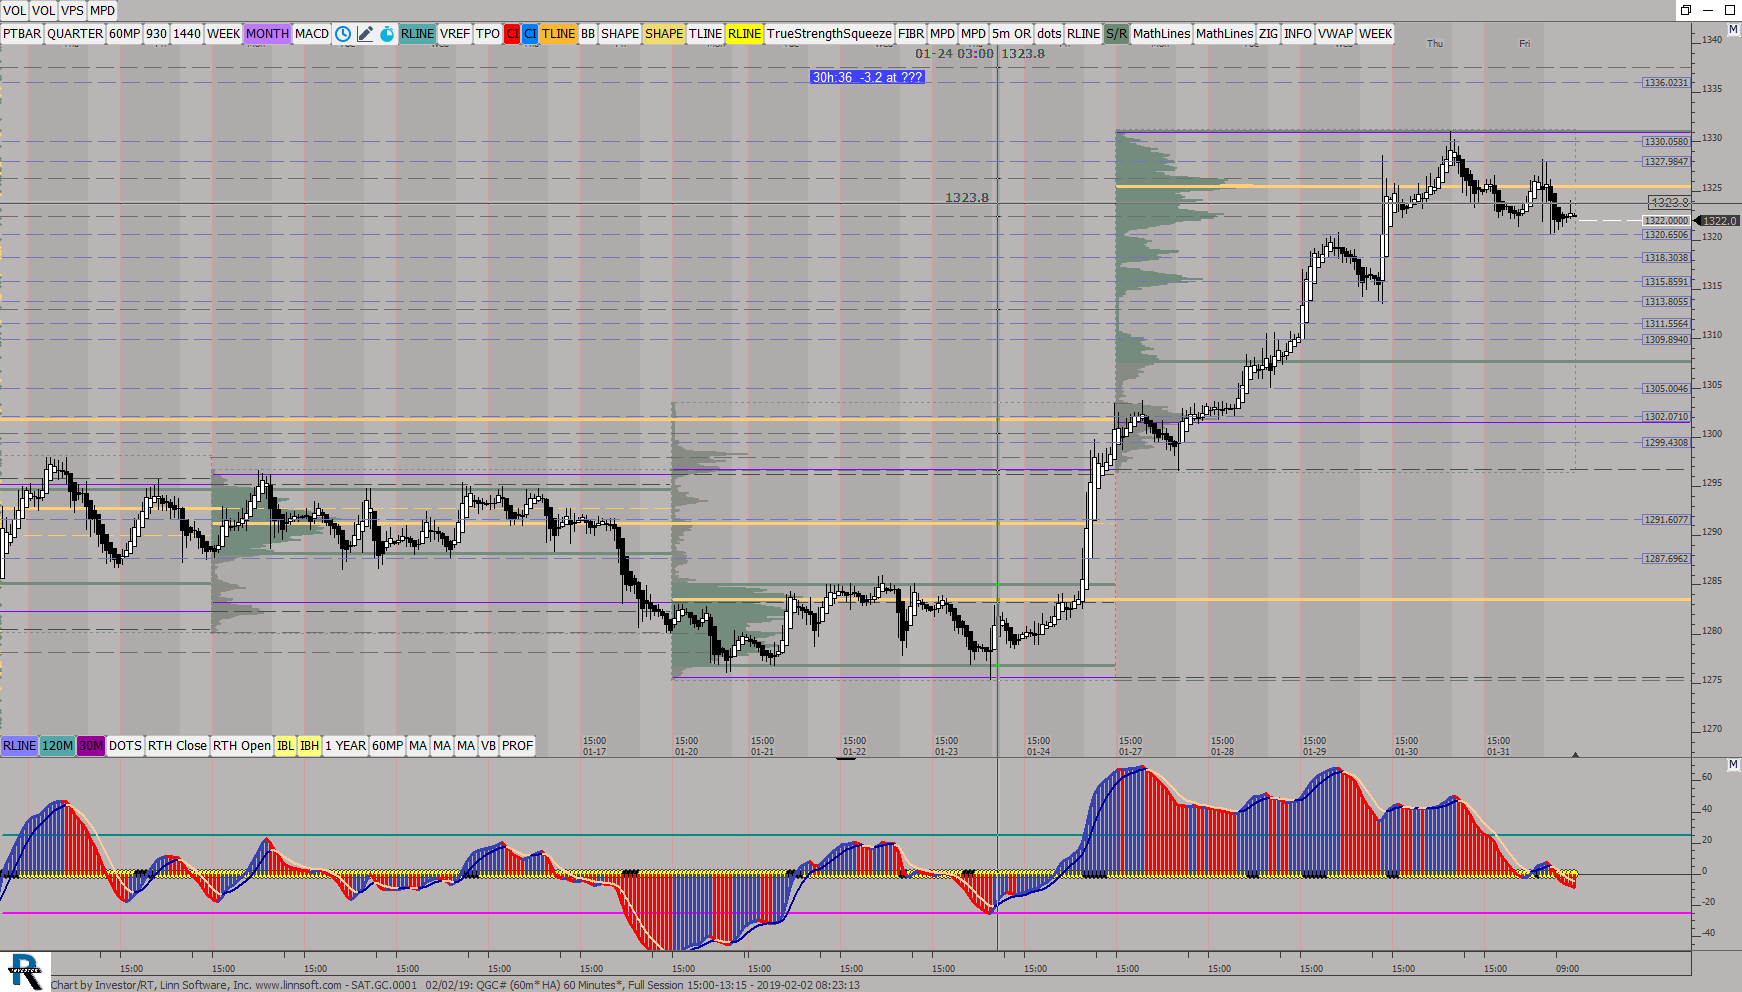Click the 1305.0046 price level label
This screenshot has height=992, width=1742.
pyautogui.click(x=1666, y=389)
